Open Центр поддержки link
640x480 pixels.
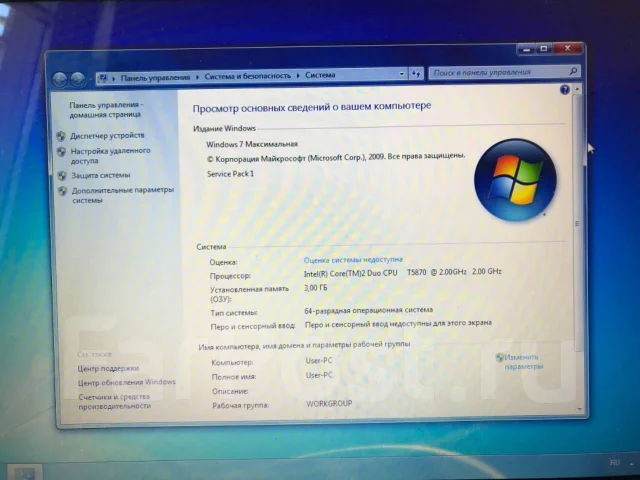108,369
